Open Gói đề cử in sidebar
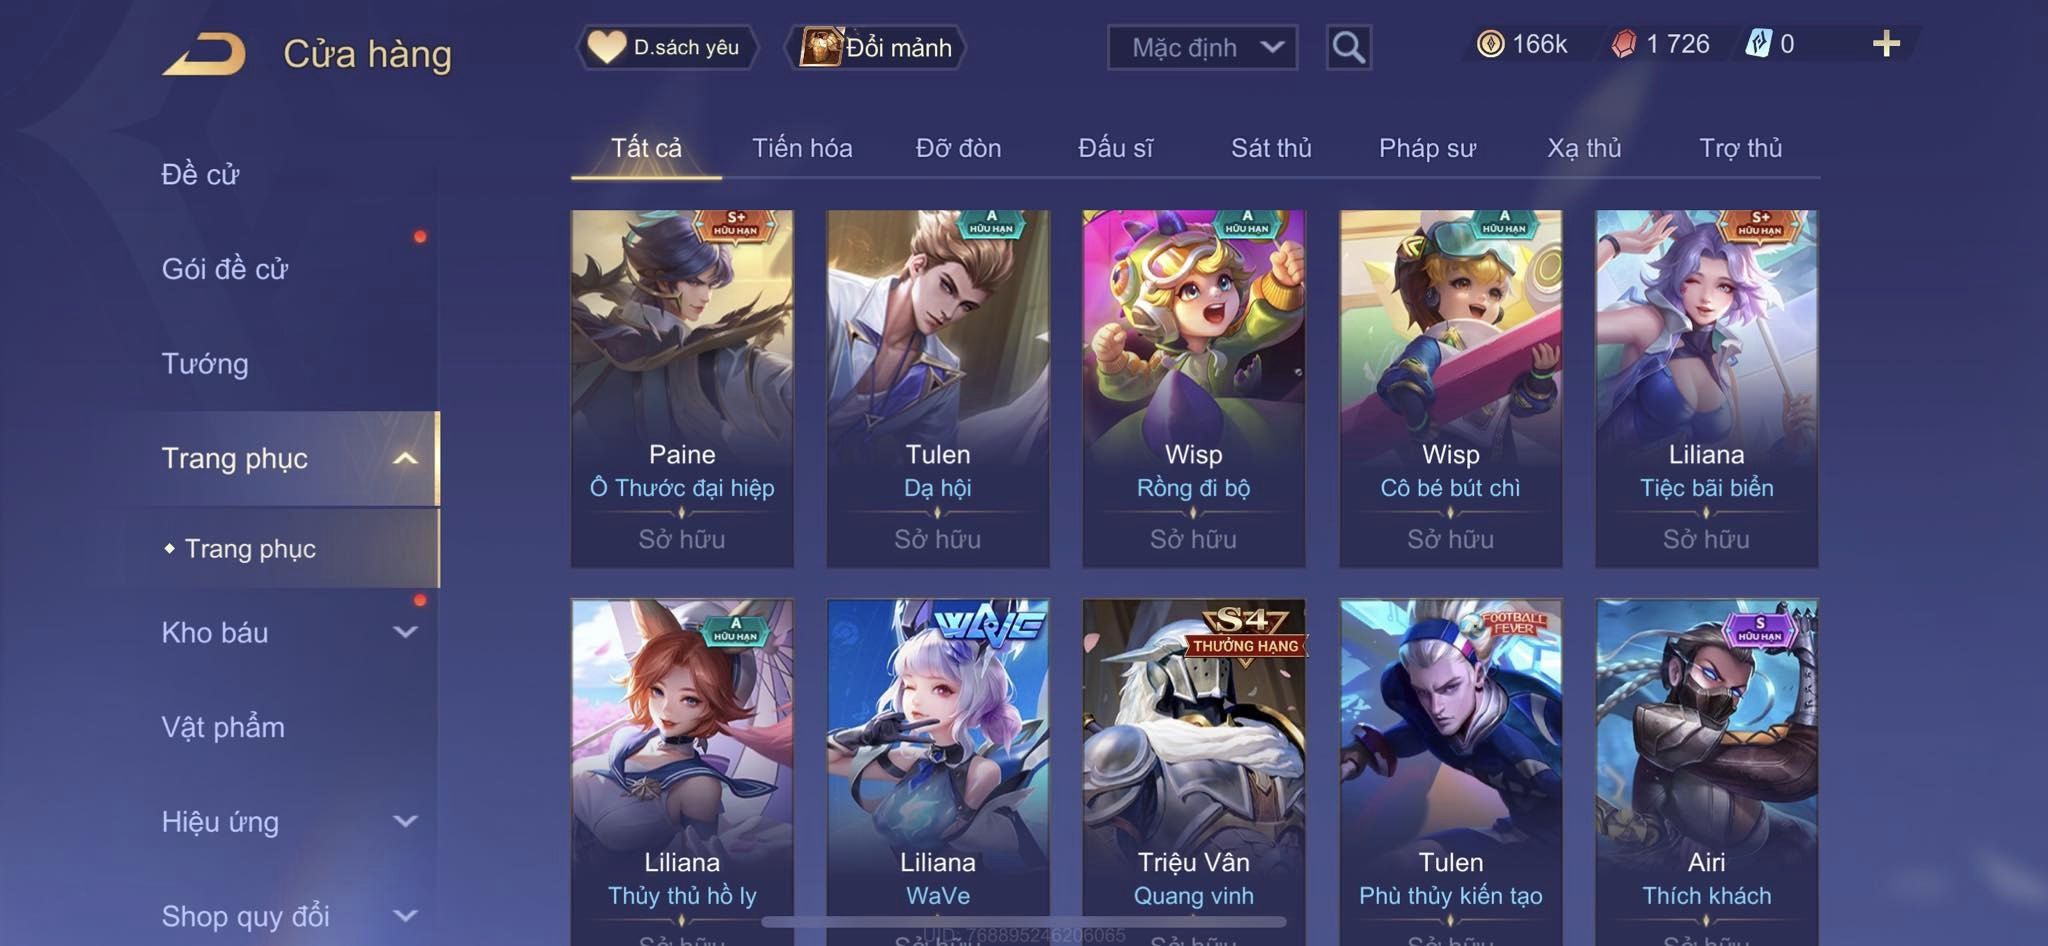 [x=225, y=269]
